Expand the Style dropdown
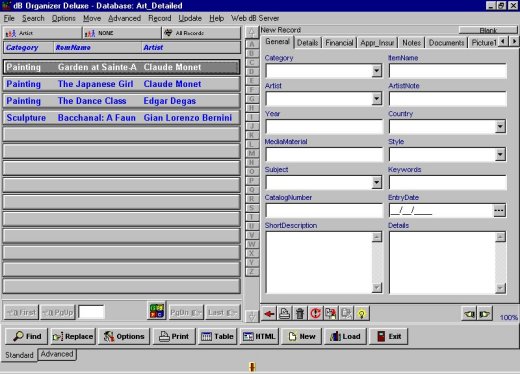Screen dimensions: 520x374 click(x=500, y=154)
